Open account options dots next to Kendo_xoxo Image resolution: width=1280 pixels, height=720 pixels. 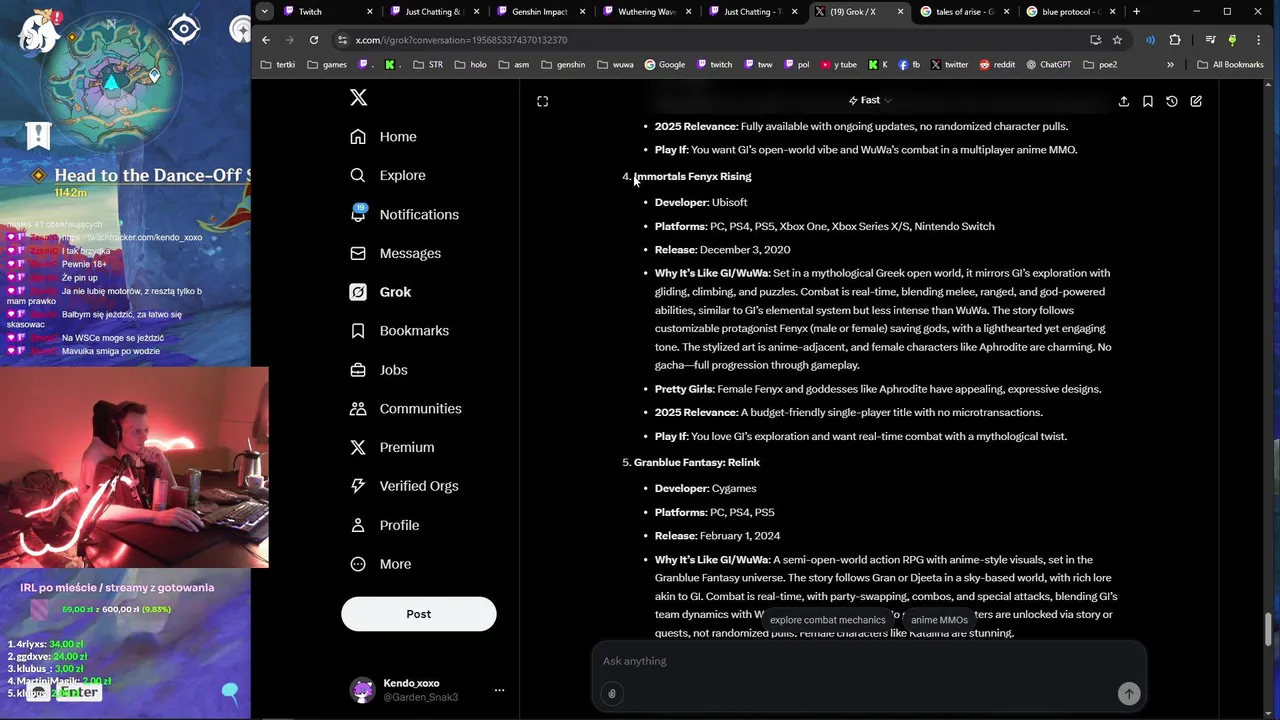[499, 690]
